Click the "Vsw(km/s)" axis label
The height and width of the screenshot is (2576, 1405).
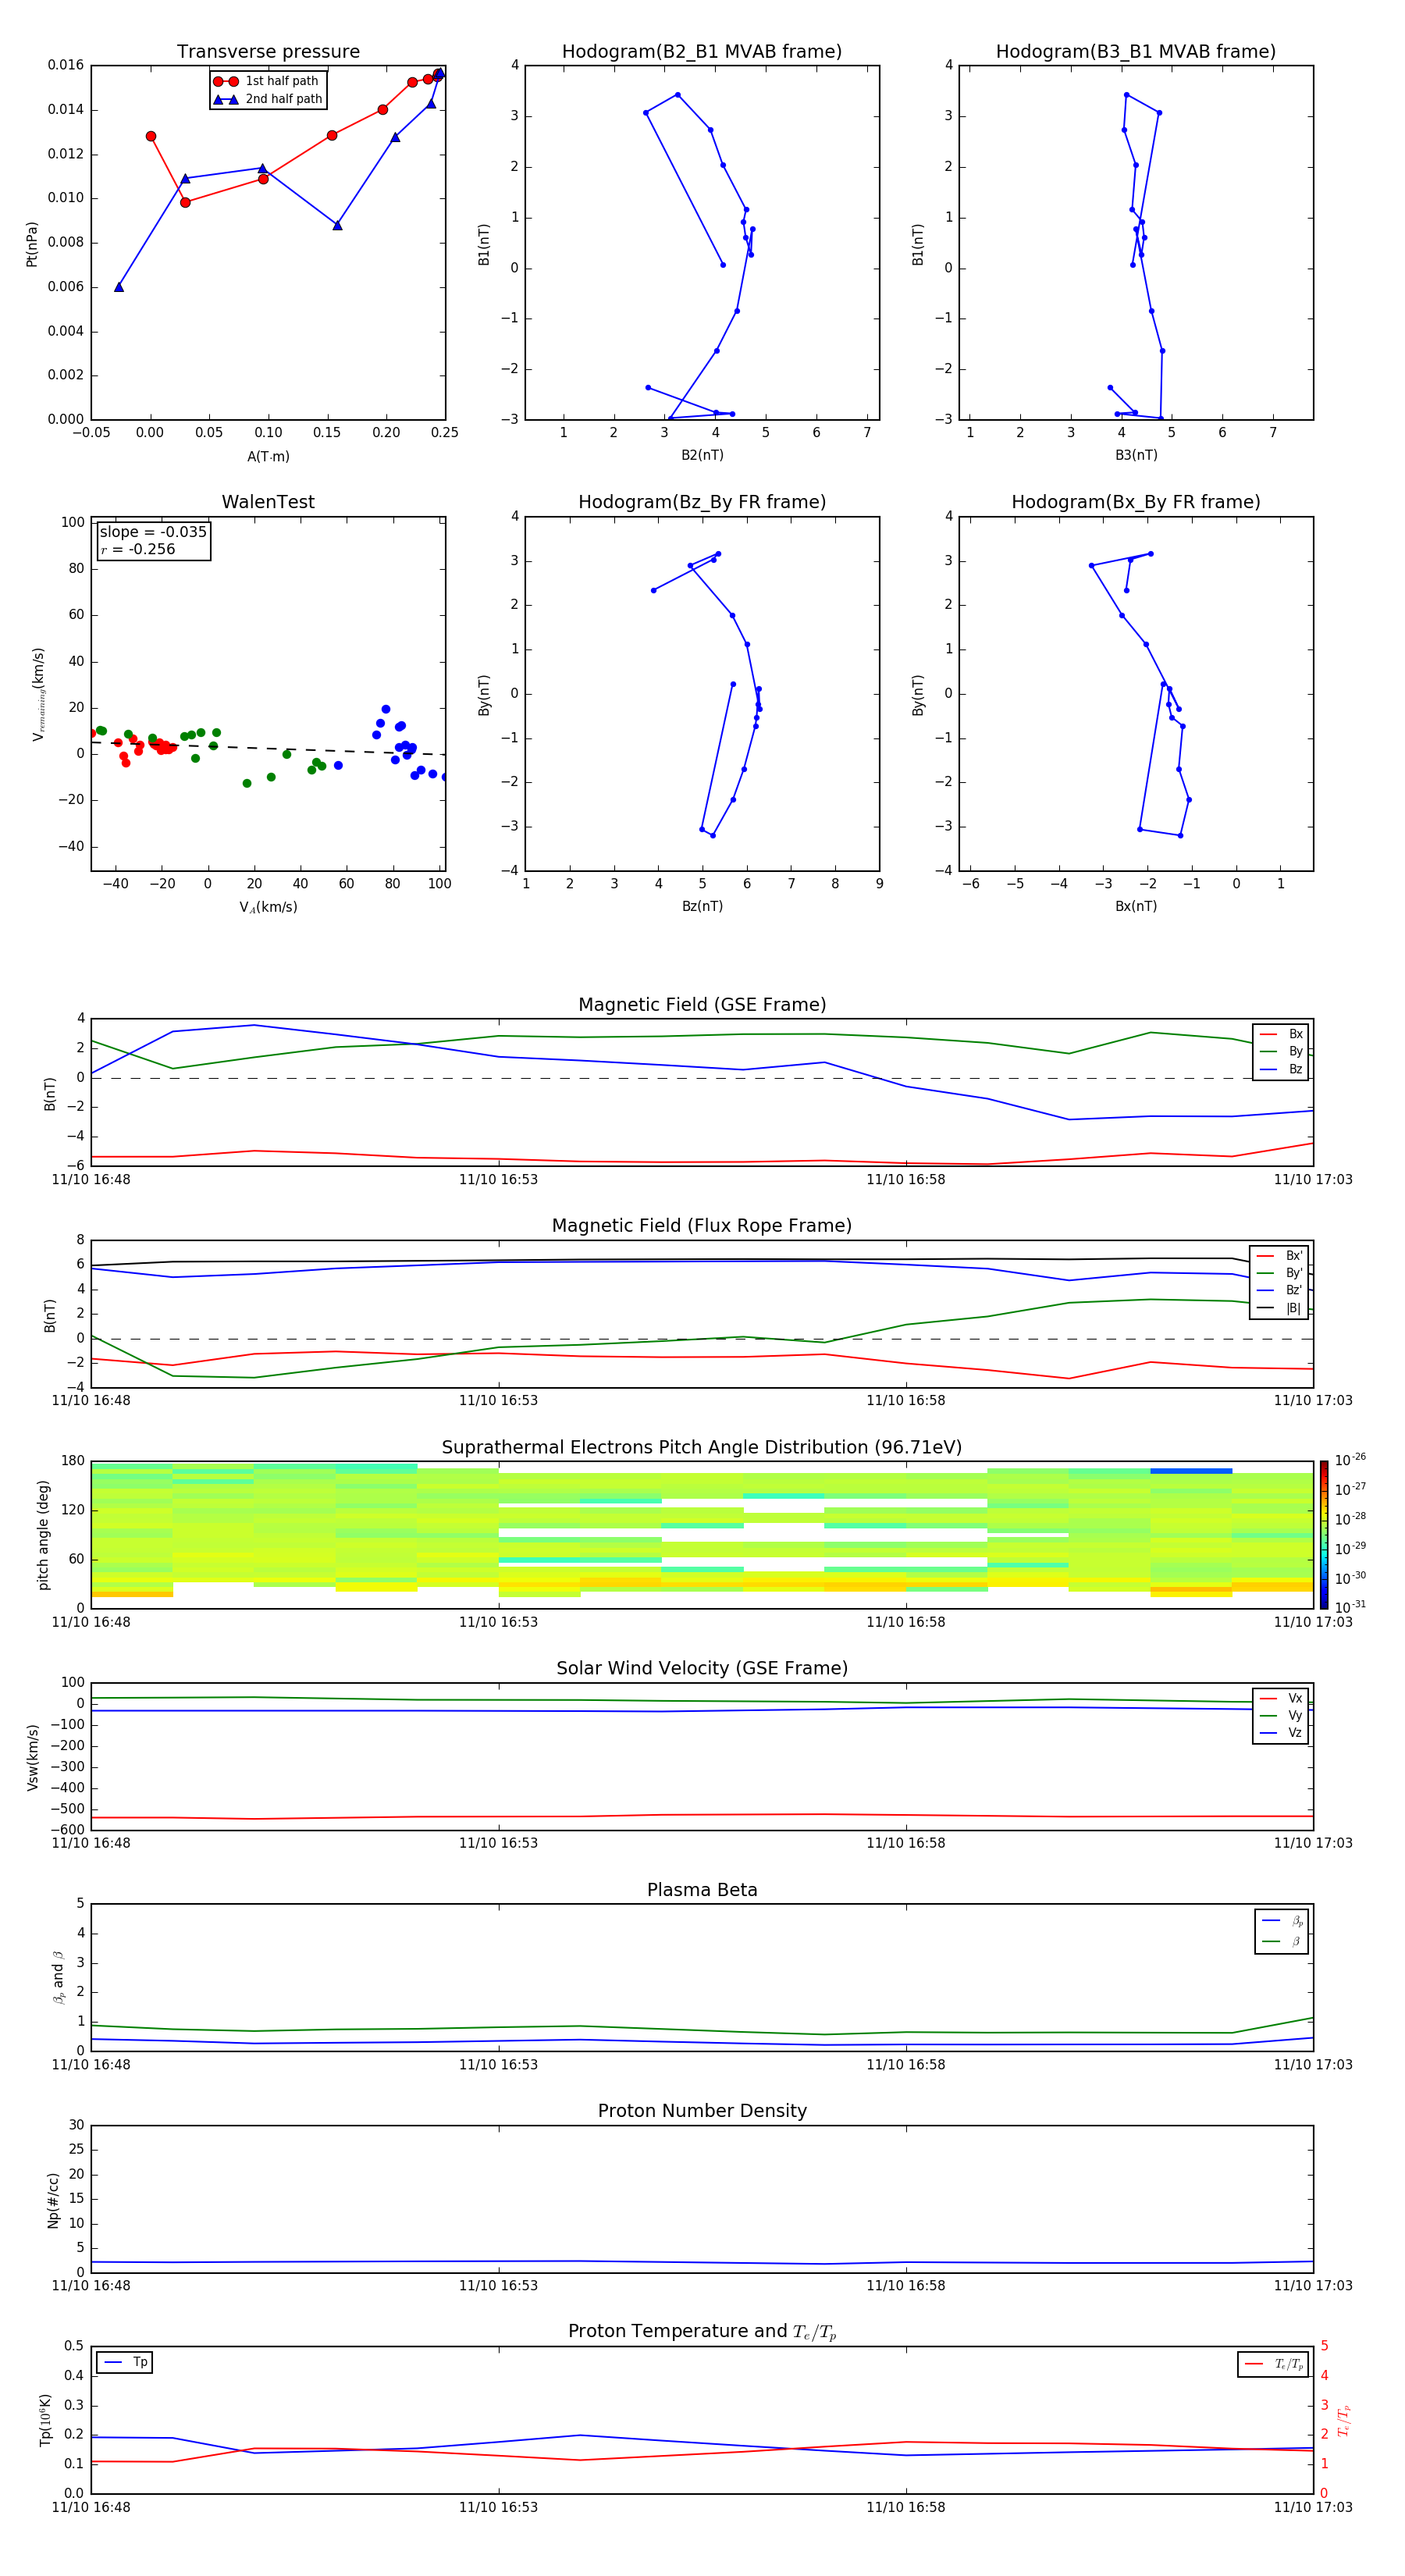pyautogui.click(x=33, y=1757)
